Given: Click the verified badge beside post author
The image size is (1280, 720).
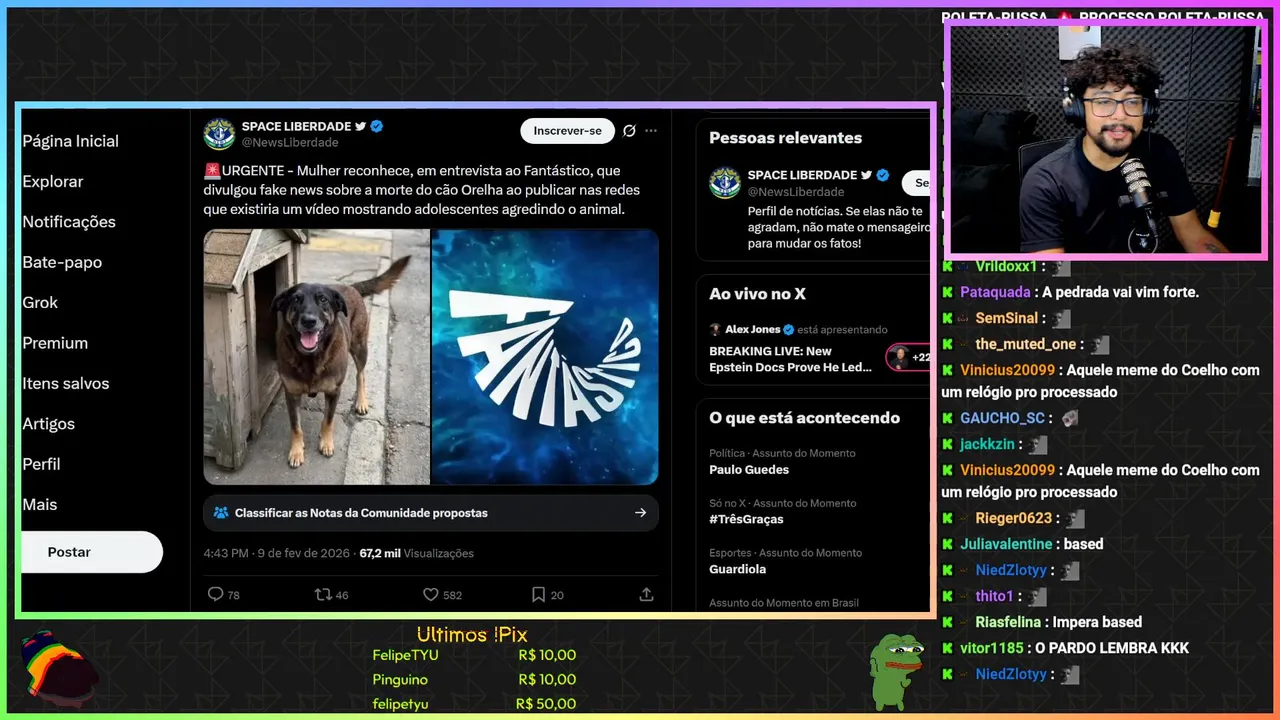Looking at the screenshot, I should (377, 126).
